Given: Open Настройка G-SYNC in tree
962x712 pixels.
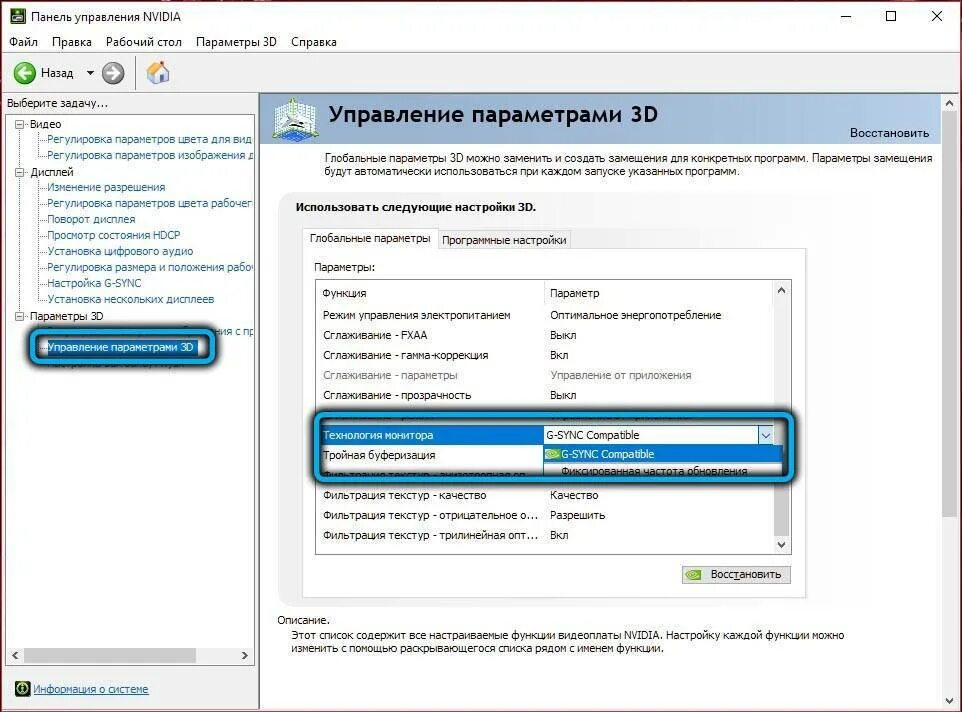Looking at the screenshot, I should [x=94, y=283].
